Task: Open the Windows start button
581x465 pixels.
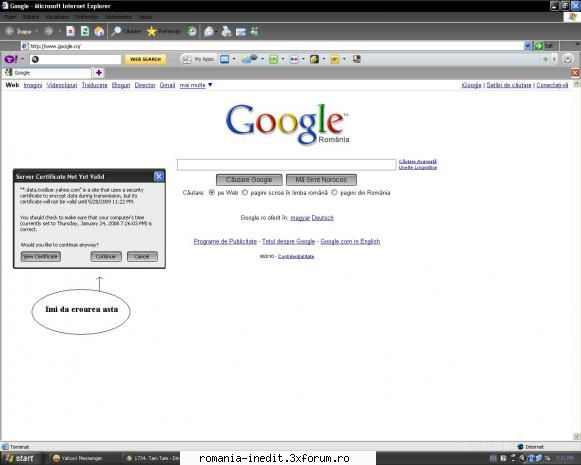Action: pyautogui.click(x=20, y=458)
